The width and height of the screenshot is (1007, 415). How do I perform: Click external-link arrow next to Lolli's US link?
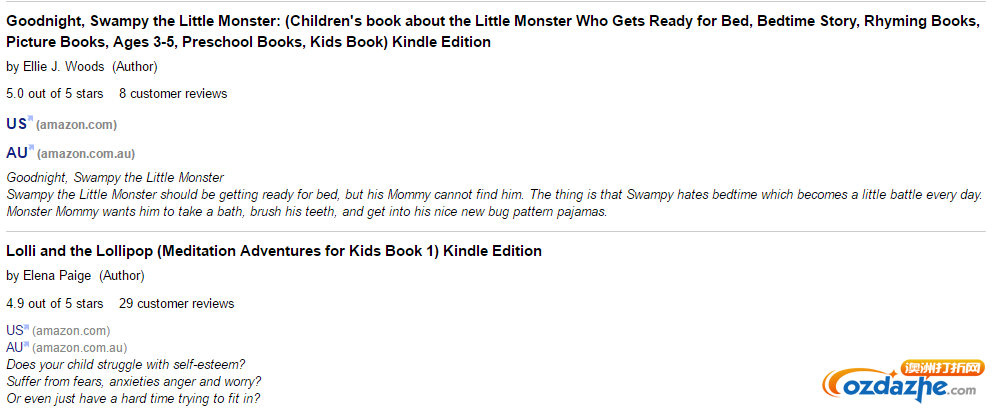click(x=26, y=328)
